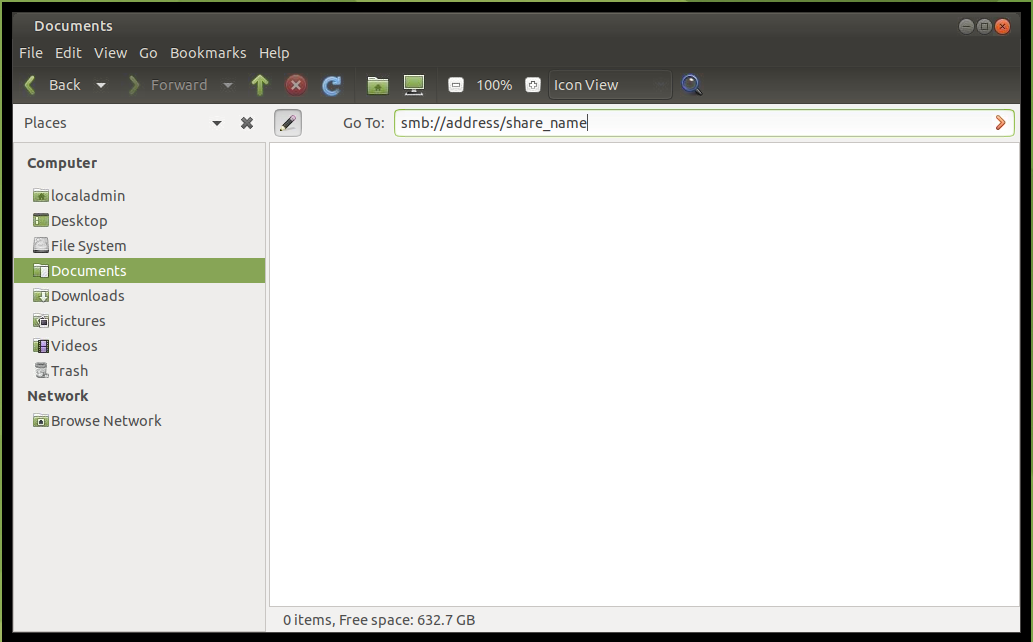Screen dimensions: 1033x642
Task: Open the Home folder toolbar icon
Action: (x=377, y=85)
